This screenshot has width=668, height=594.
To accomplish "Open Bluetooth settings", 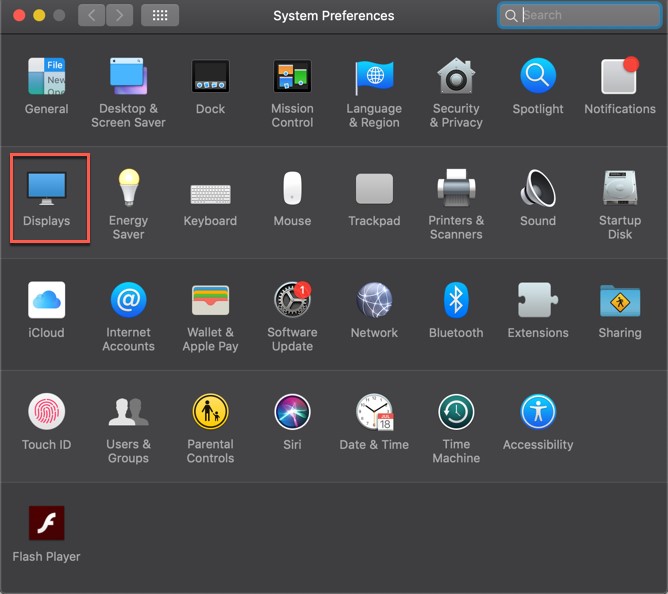I will (456, 310).
